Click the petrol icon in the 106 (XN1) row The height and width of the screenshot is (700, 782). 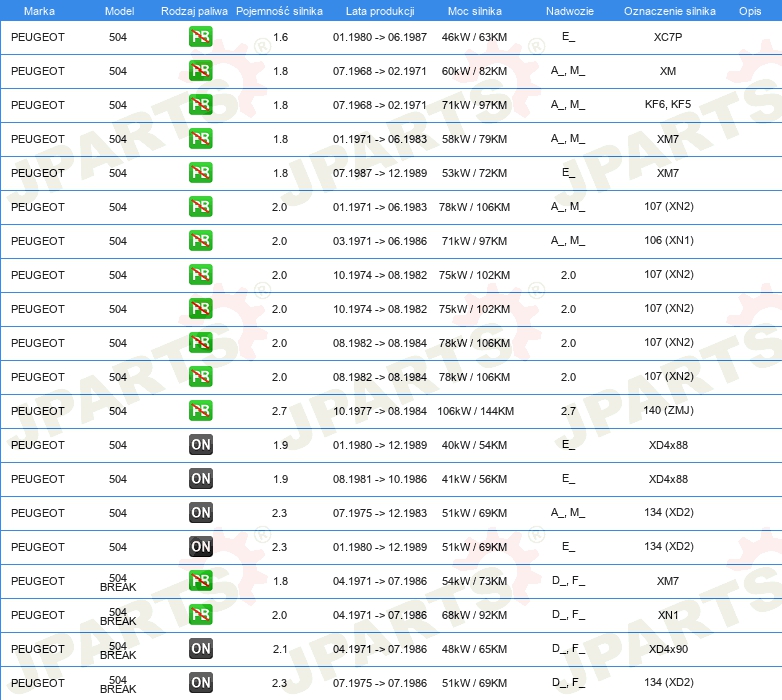pyautogui.click(x=201, y=241)
